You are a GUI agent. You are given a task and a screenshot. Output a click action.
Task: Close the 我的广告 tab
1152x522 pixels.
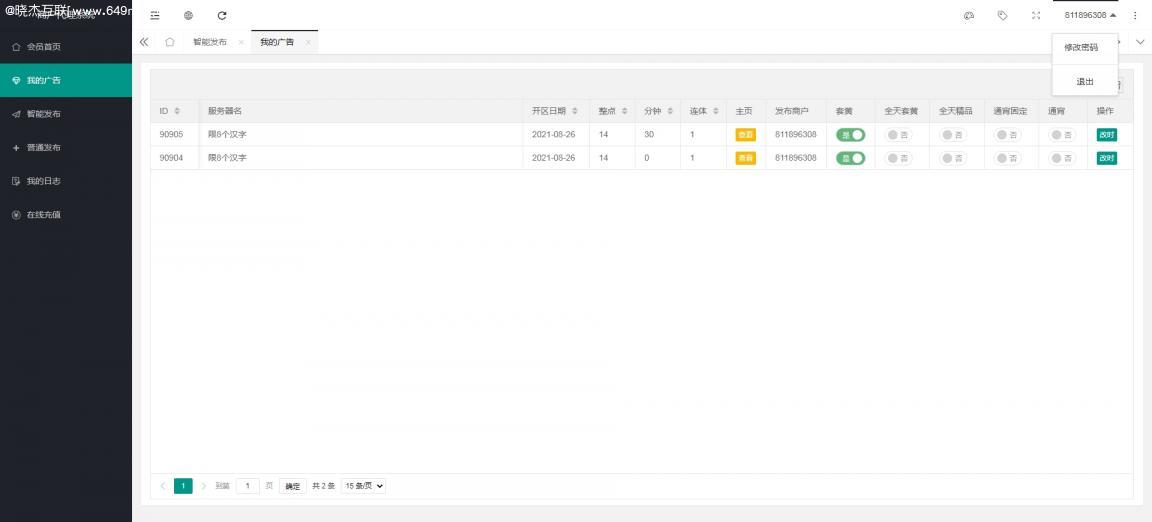point(308,43)
